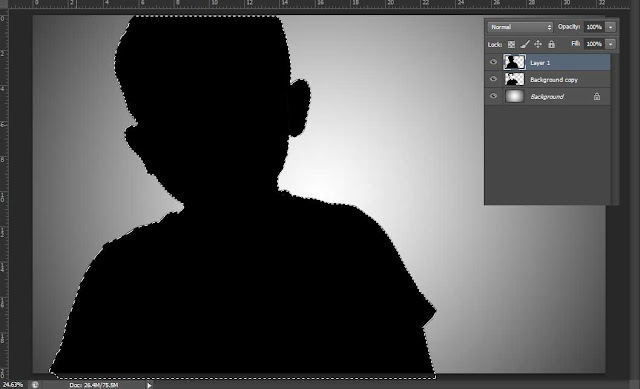Image resolution: width=640 pixels, height=389 pixels.
Task: Click the Fill 100% value field
Action: 594,44
